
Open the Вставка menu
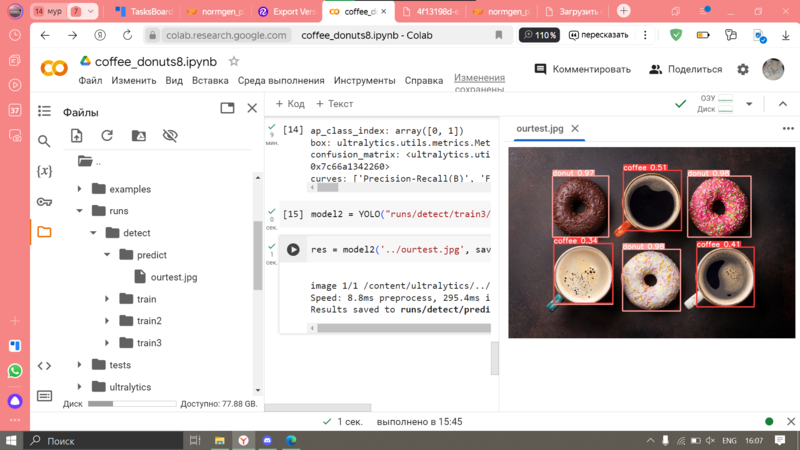tap(210, 81)
